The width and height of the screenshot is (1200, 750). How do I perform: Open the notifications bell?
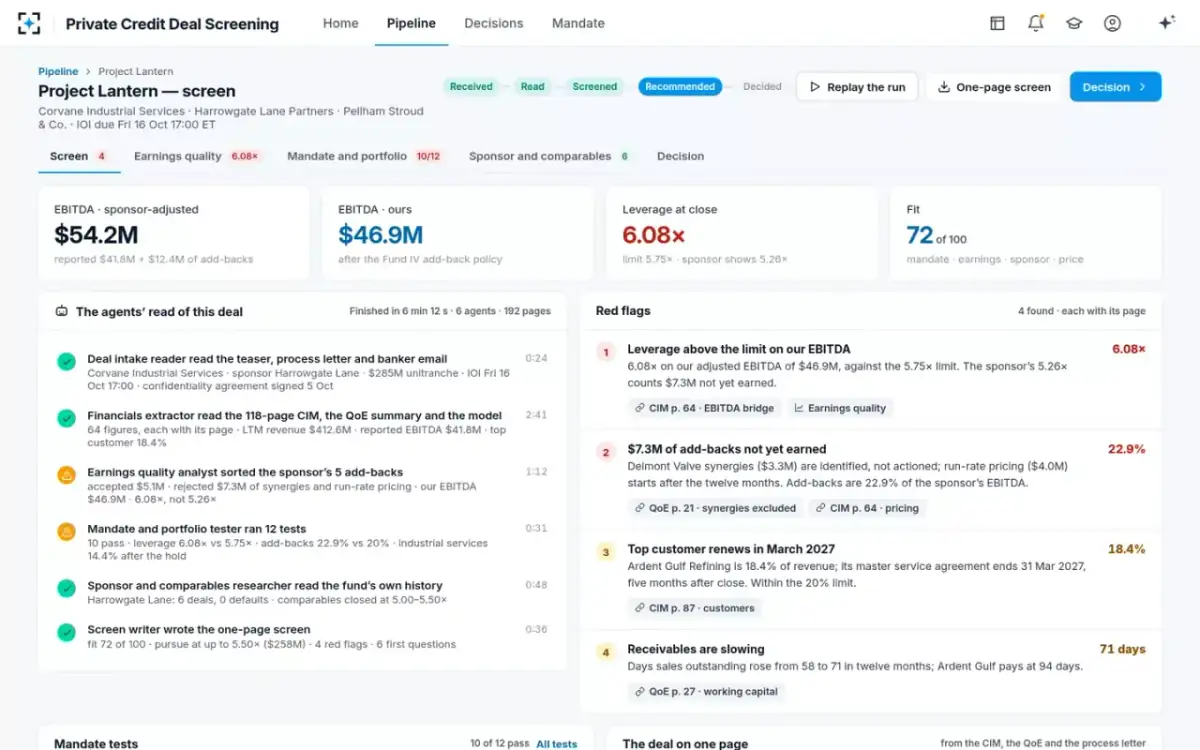coord(1035,23)
